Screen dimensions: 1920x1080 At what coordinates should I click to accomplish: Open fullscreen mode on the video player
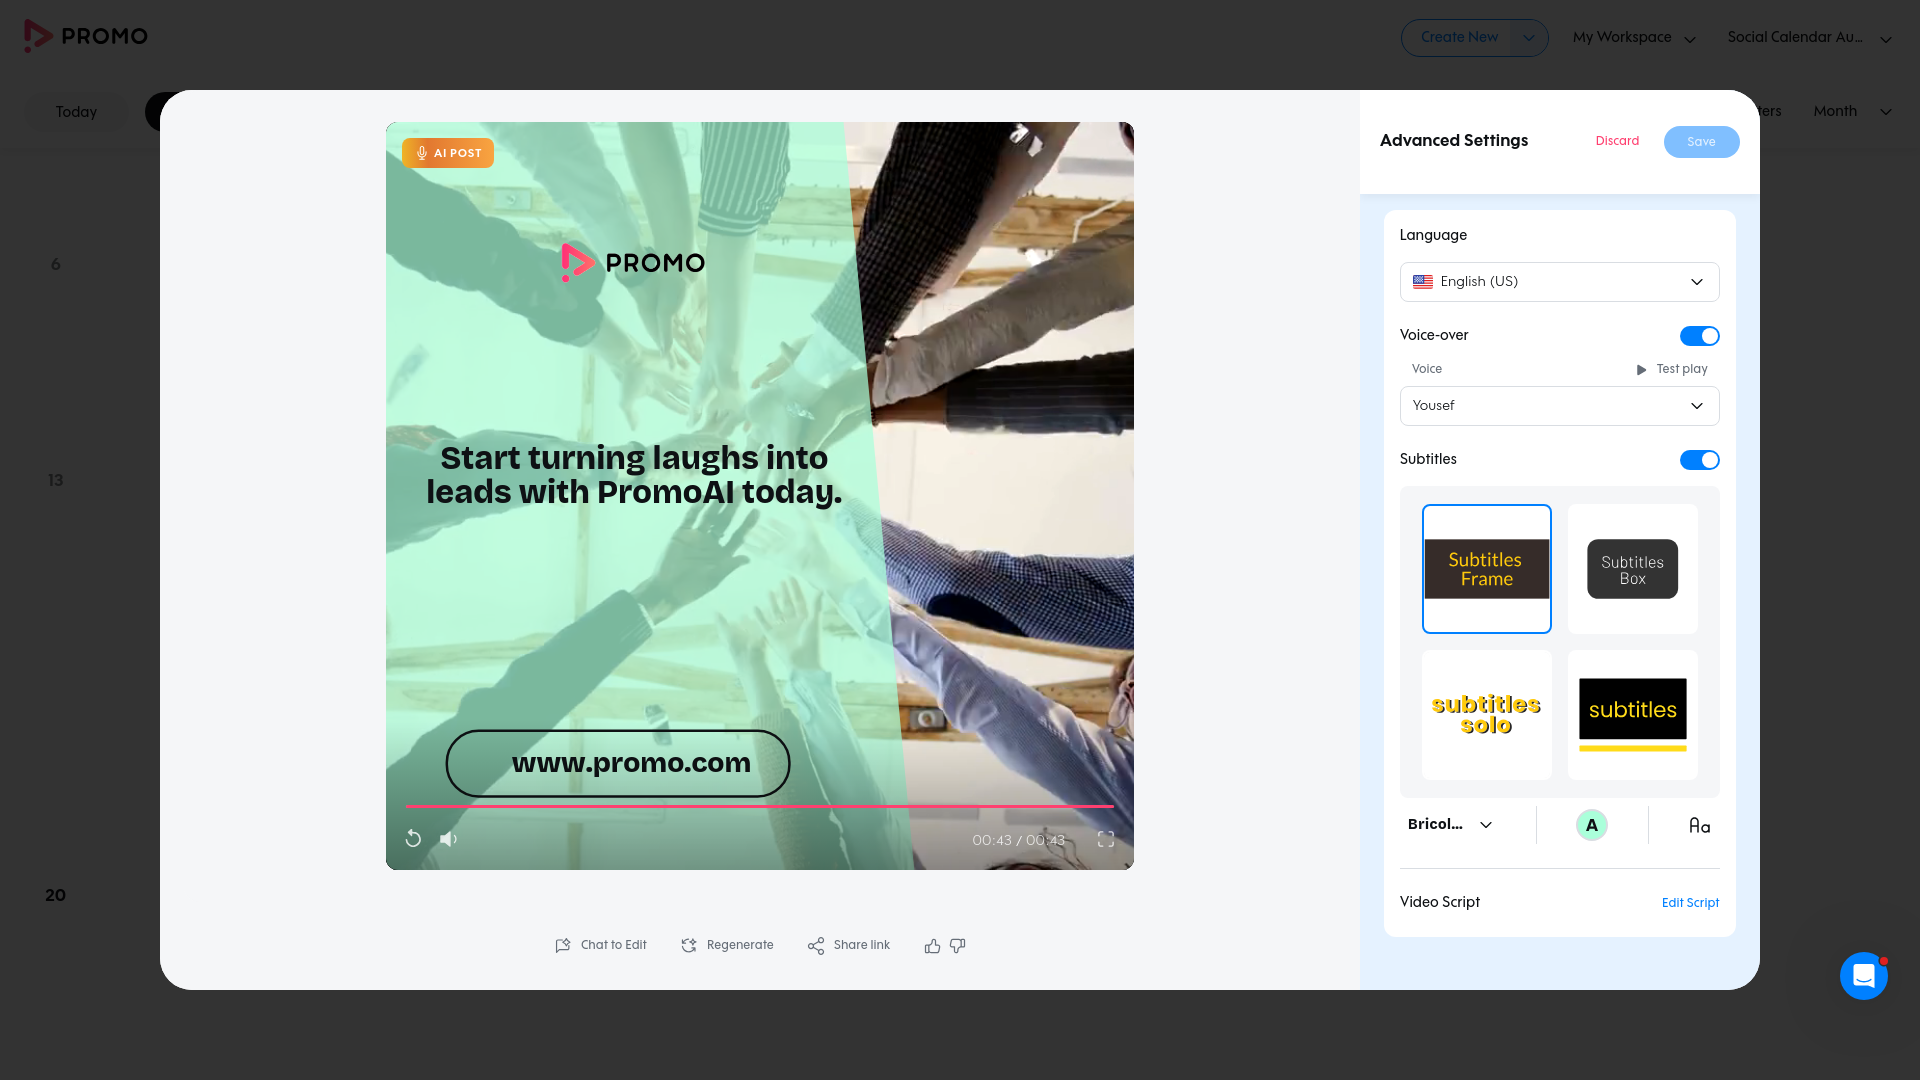(x=1105, y=840)
